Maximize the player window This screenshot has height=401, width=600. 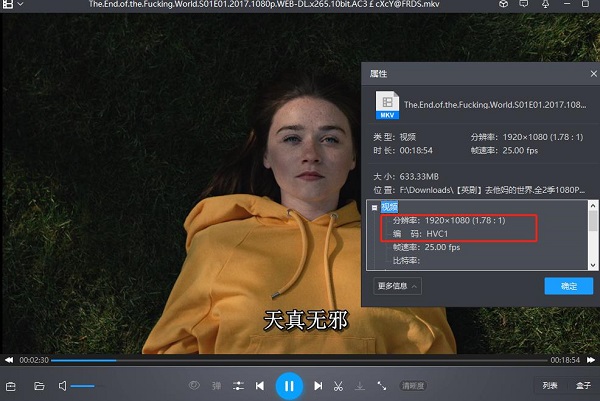pos(585,4)
